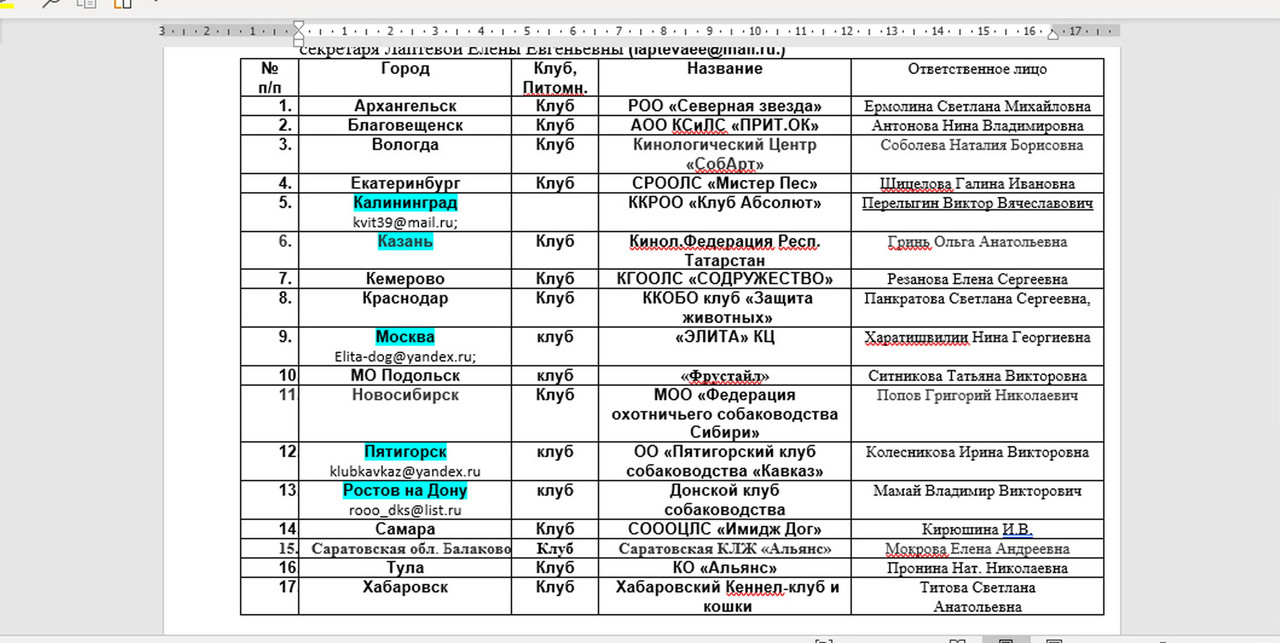Click the highlighted Ростов на Дону text
The width and height of the screenshot is (1280, 643).
coord(405,491)
